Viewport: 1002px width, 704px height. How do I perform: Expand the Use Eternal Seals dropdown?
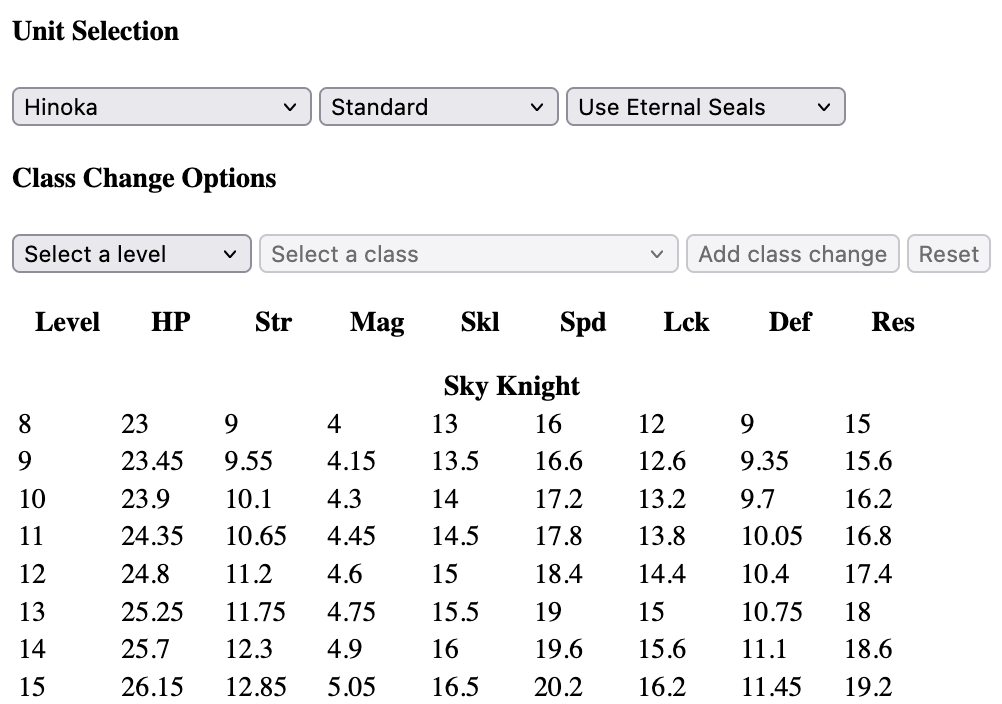coord(705,107)
